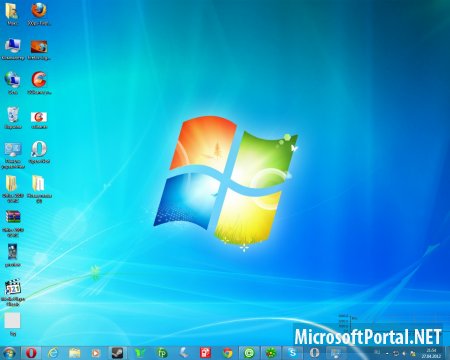Select the orange Firefox image file thumbnail
The image size is (450, 360).
[39, 49]
